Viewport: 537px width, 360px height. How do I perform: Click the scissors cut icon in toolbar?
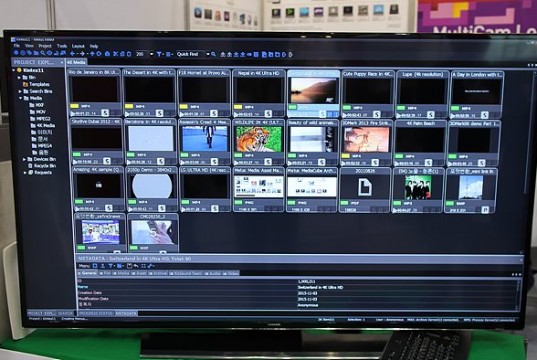point(115,54)
